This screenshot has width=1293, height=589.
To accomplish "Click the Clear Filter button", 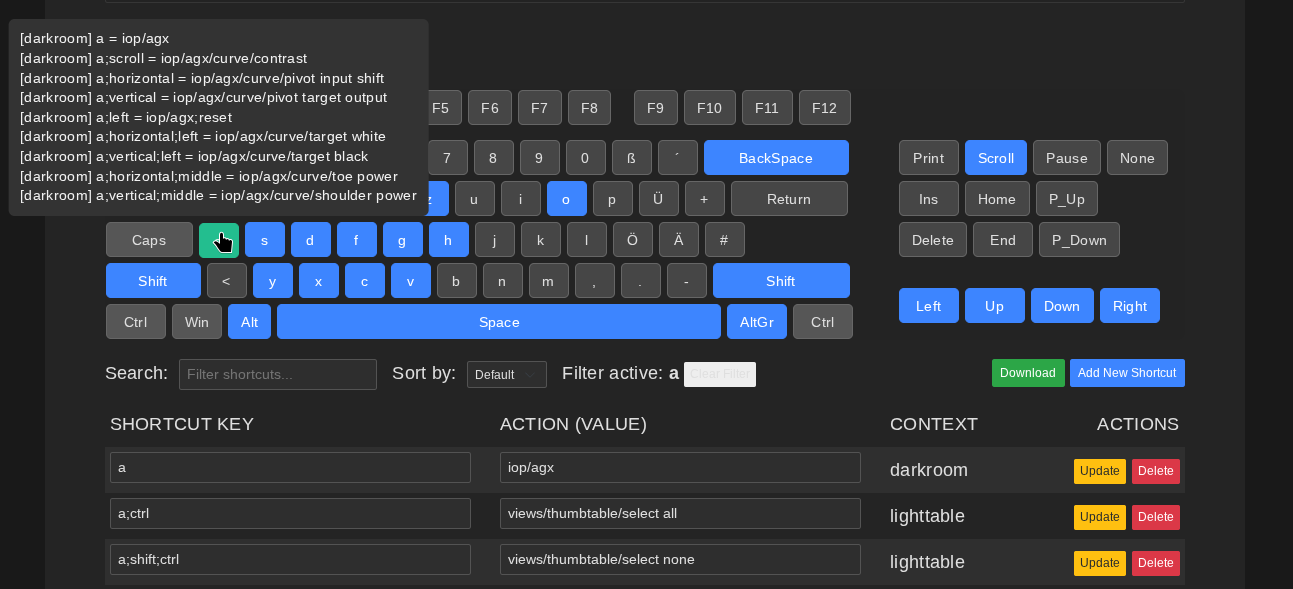I will point(719,374).
